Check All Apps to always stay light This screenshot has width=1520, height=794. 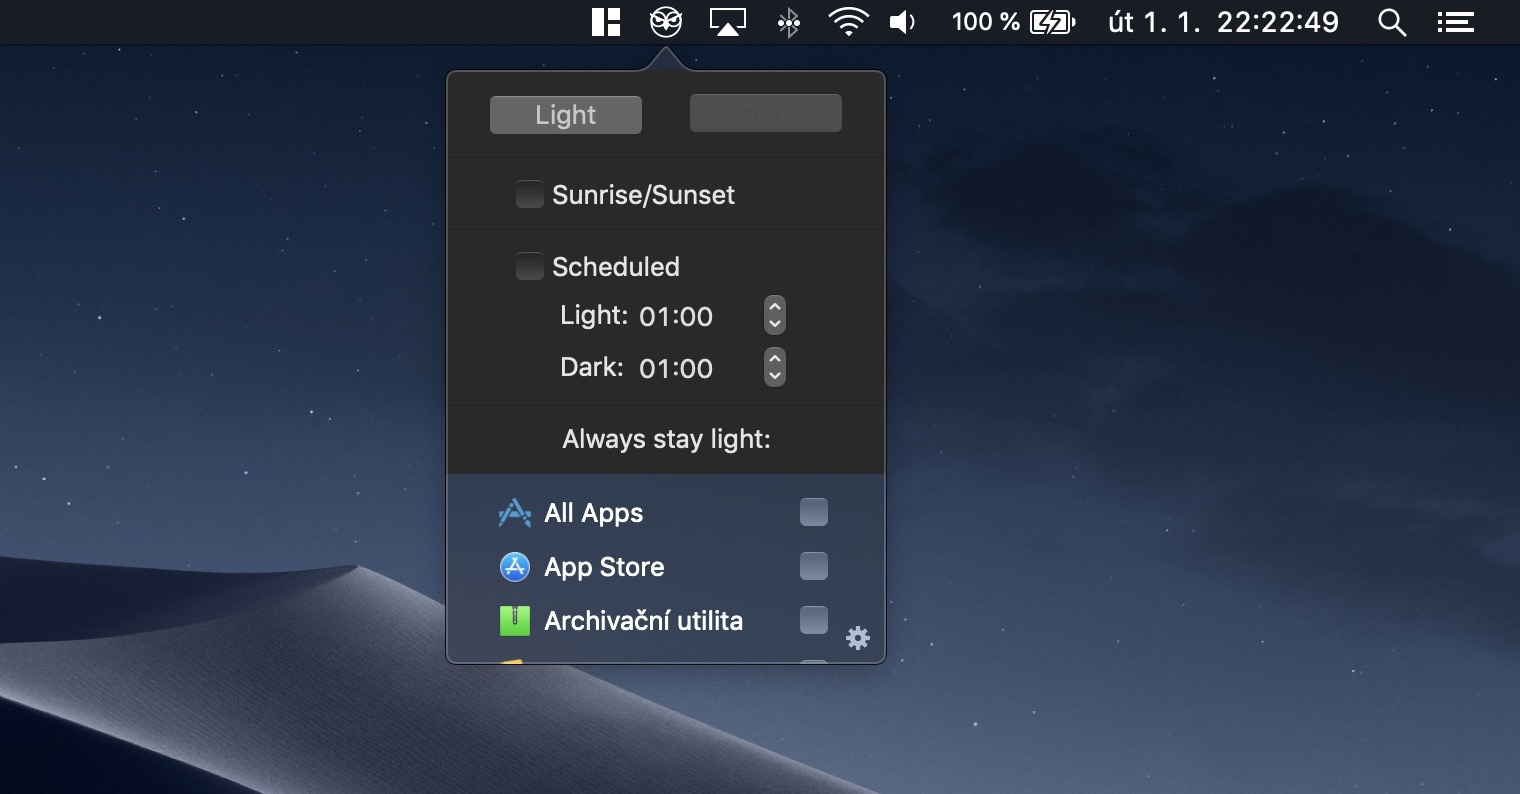[814, 512]
